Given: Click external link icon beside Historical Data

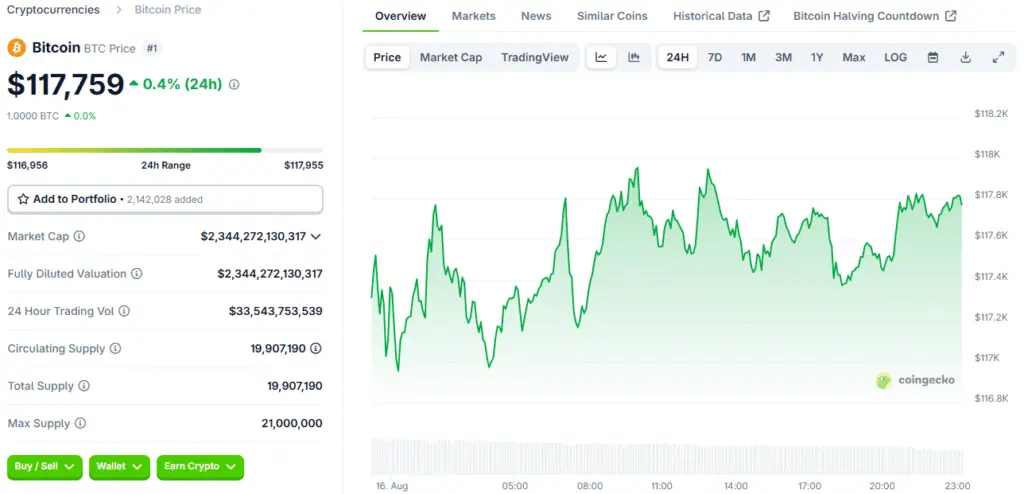Looking at the screenshot, I should coord(764,16).
